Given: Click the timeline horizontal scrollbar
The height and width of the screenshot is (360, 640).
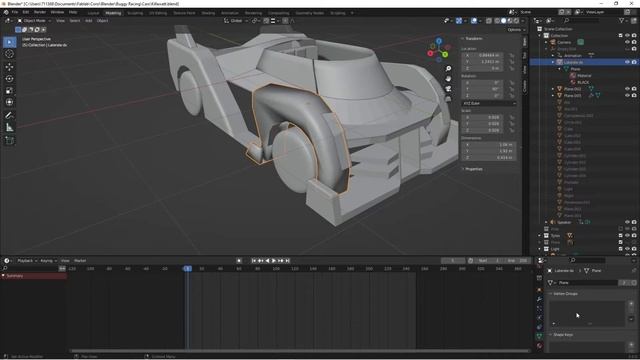Looking at the screenshot, I should click(299, 351).
